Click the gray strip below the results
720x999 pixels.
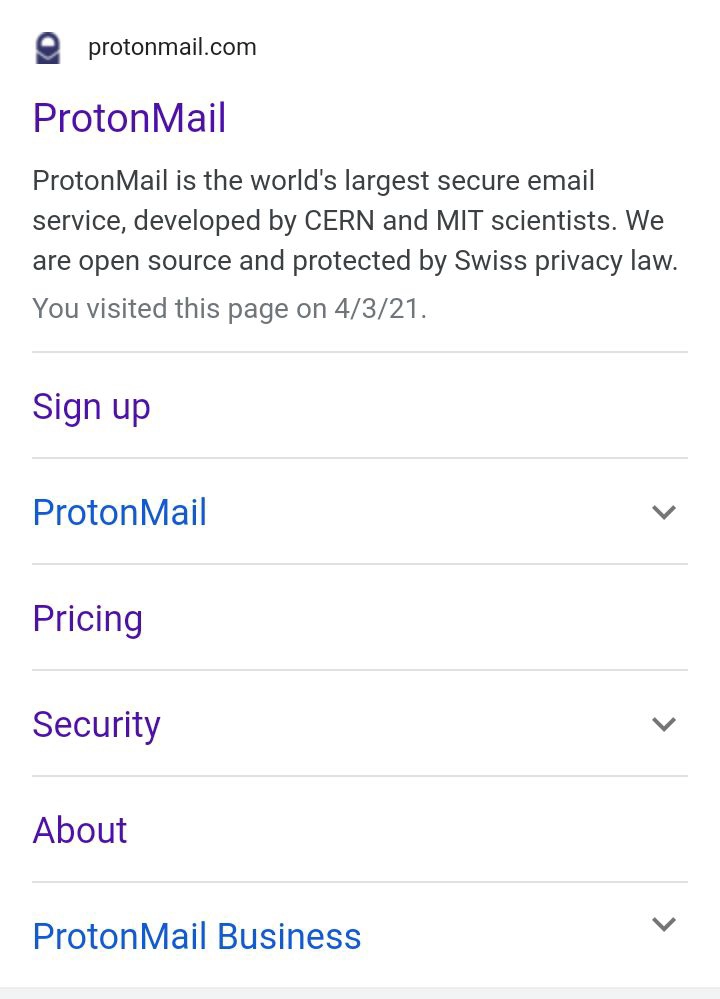point(360,993)
